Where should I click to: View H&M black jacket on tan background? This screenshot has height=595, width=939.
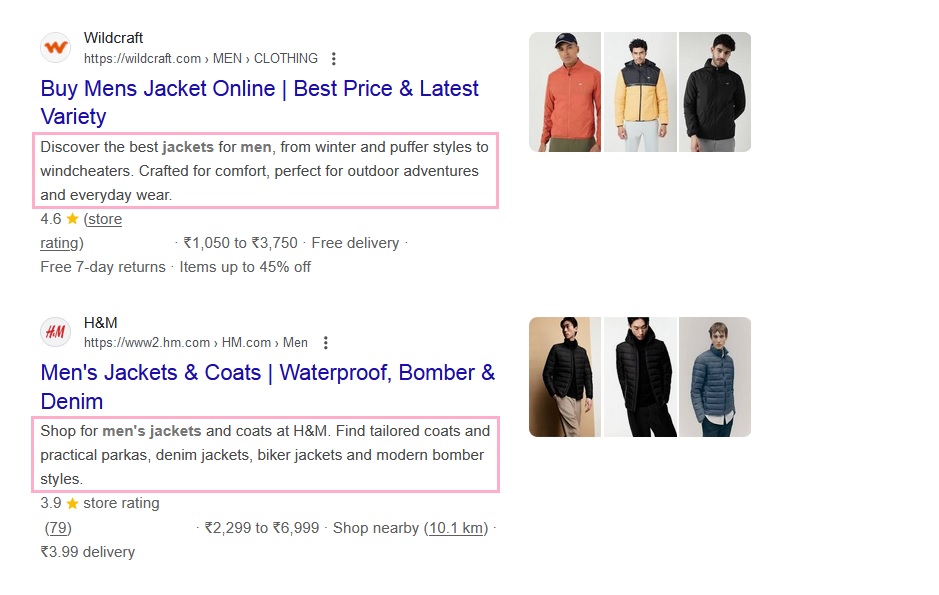pos(565,377)
